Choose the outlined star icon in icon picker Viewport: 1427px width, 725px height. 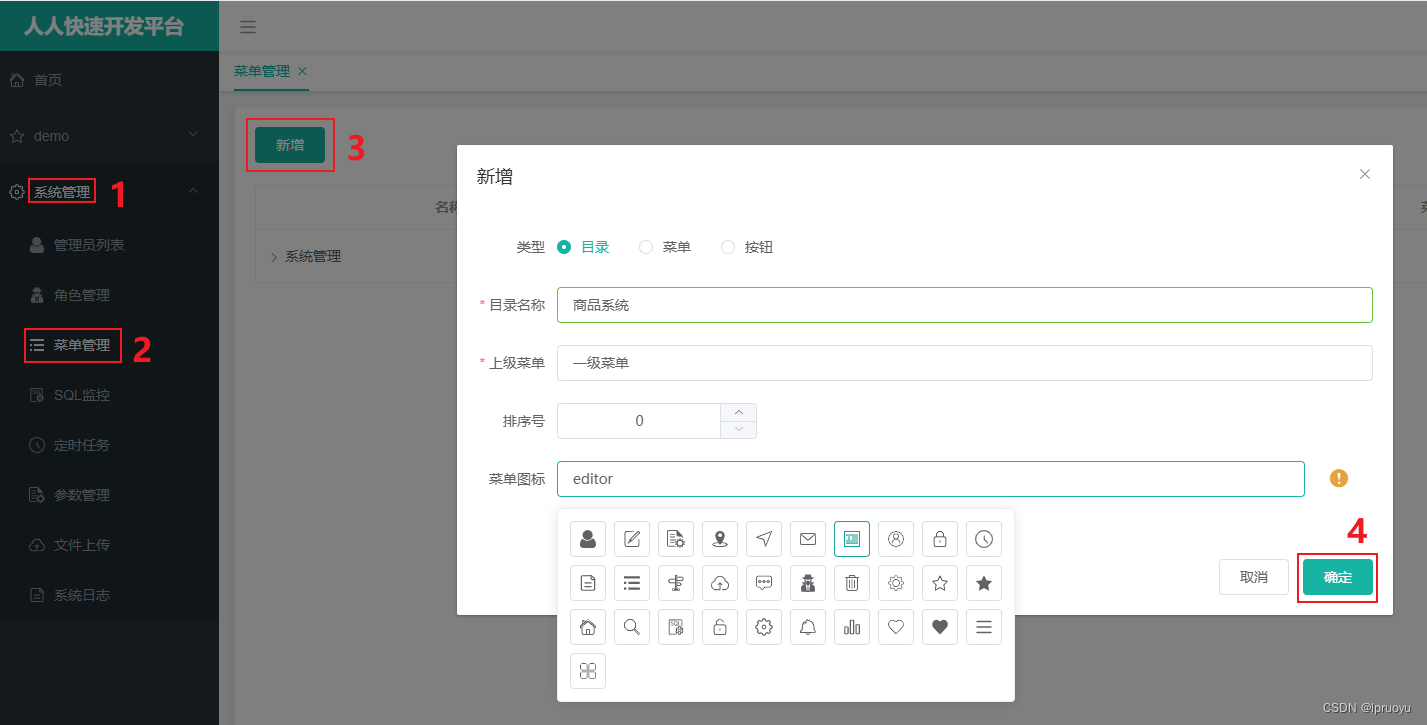pyautogui.click(x=940, y=583)
